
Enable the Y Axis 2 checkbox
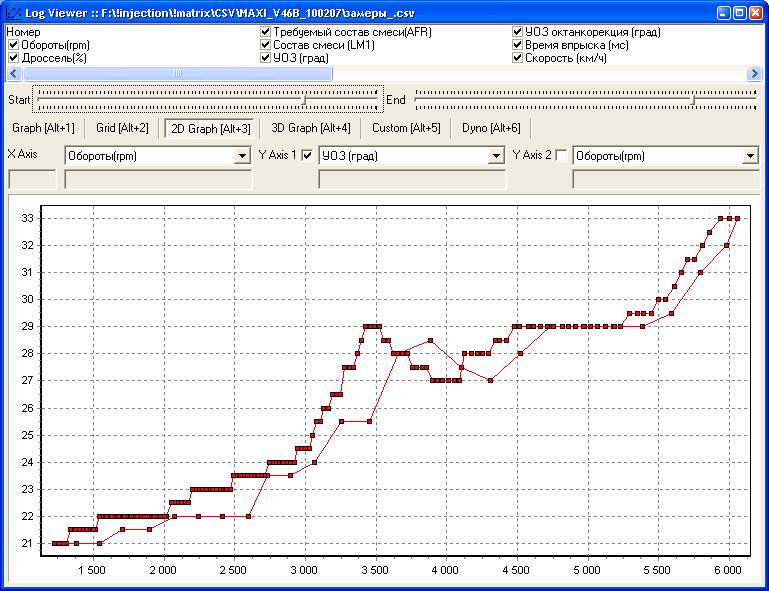click(561, 155)
